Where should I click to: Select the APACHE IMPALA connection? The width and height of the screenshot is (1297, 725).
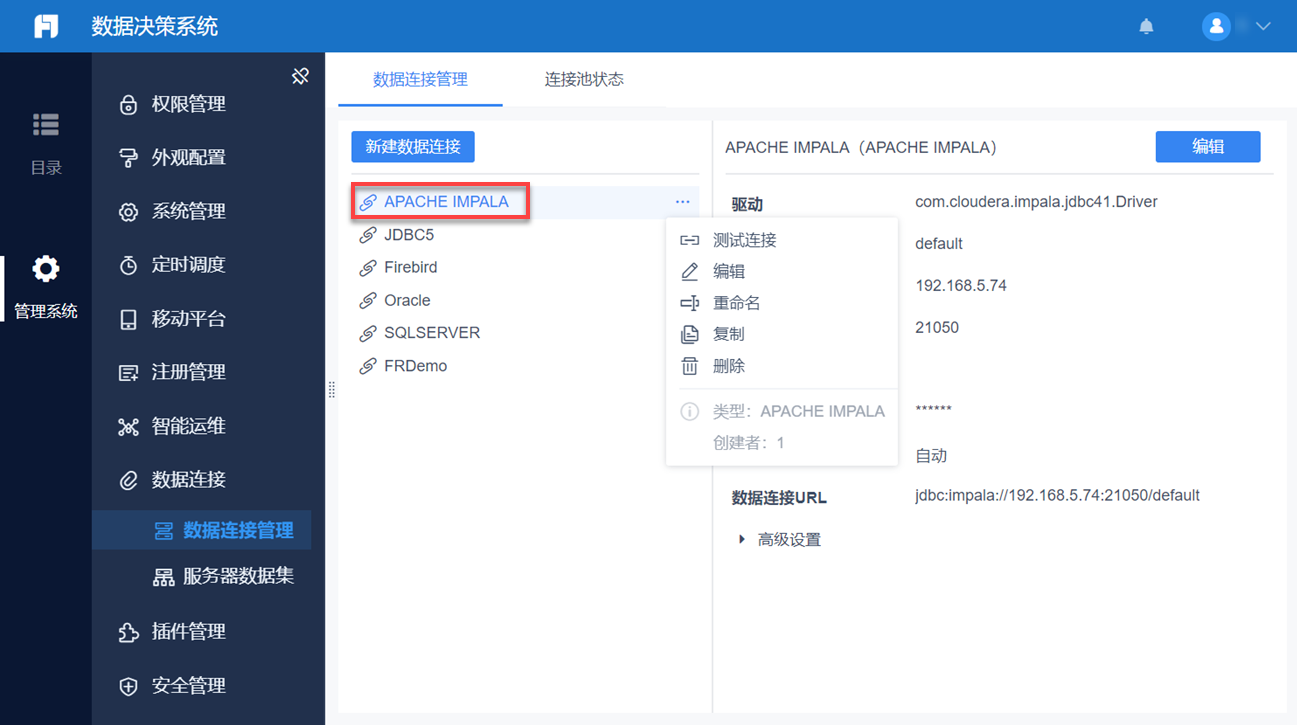tap(446, 202)
